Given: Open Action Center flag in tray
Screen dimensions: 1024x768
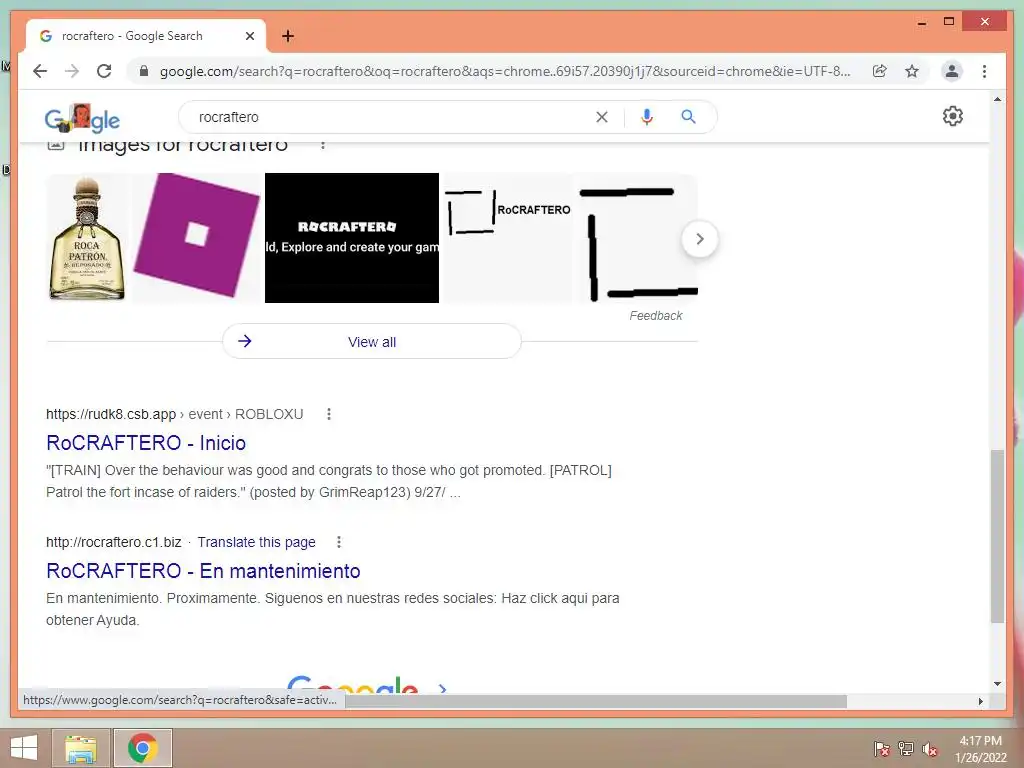Looking at the screenshot, I should coord(881,749).
